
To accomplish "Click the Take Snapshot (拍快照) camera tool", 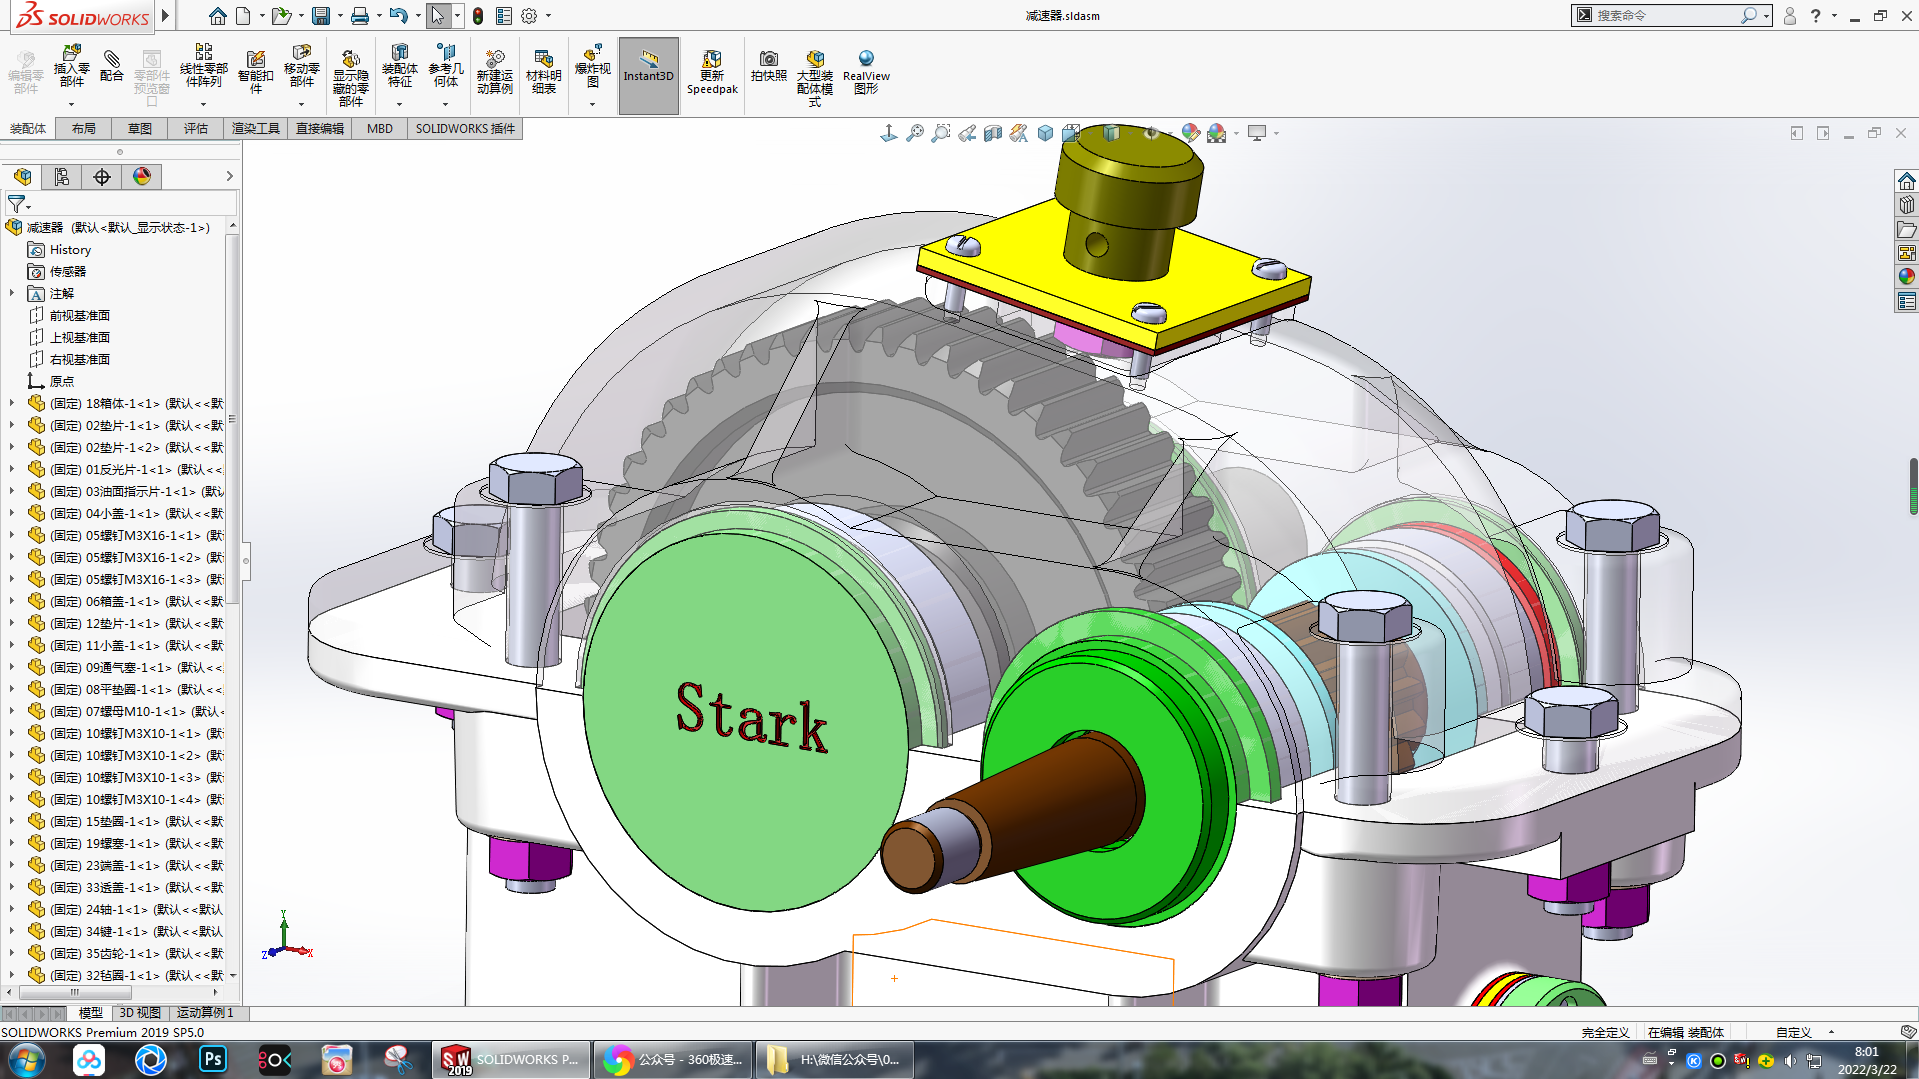I will coord(769,66).
